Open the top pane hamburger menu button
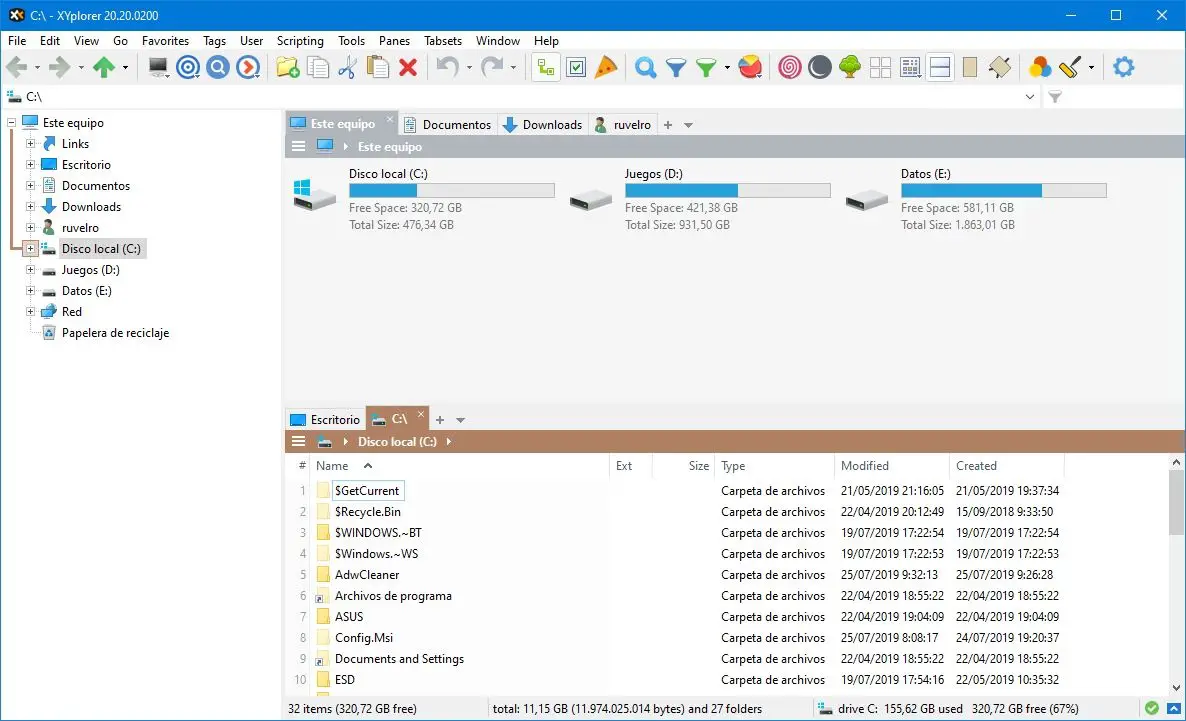This screenshot has height=721, width=1186. [299, 146]
